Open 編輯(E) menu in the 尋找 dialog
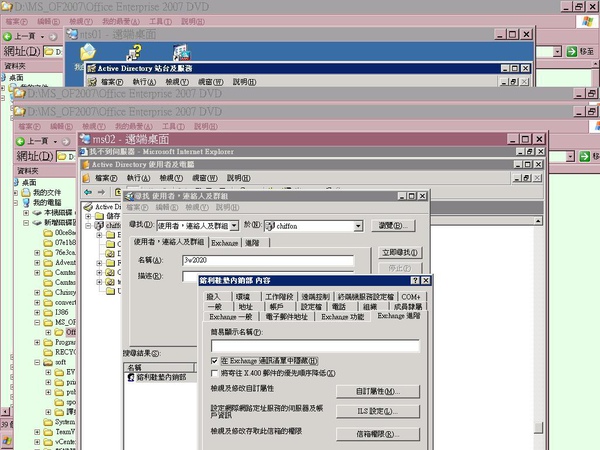This screenshot has height=450, width=600. 166,207
